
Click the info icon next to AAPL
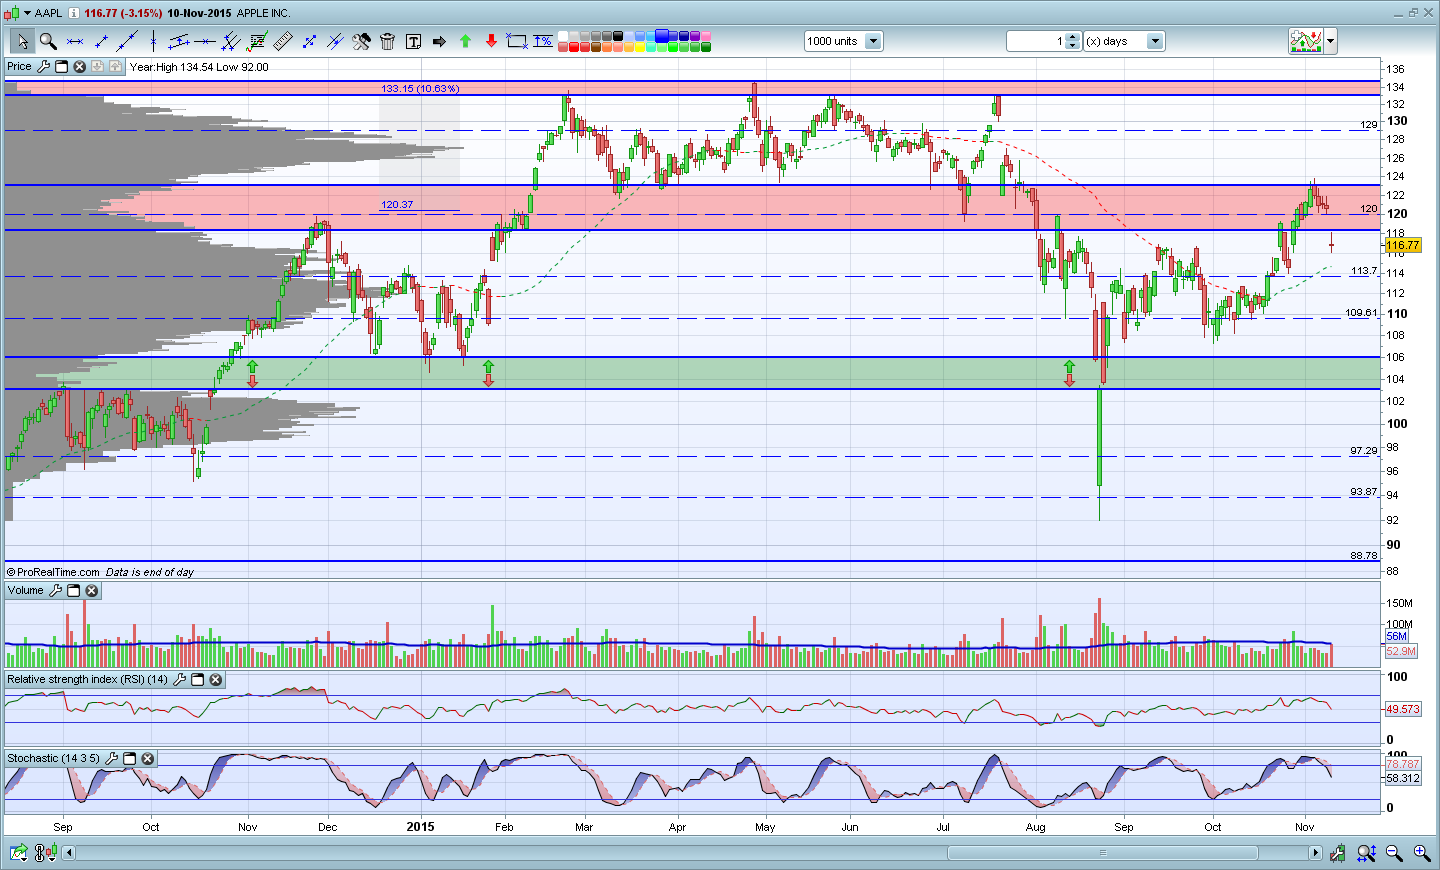click(73, 13)
